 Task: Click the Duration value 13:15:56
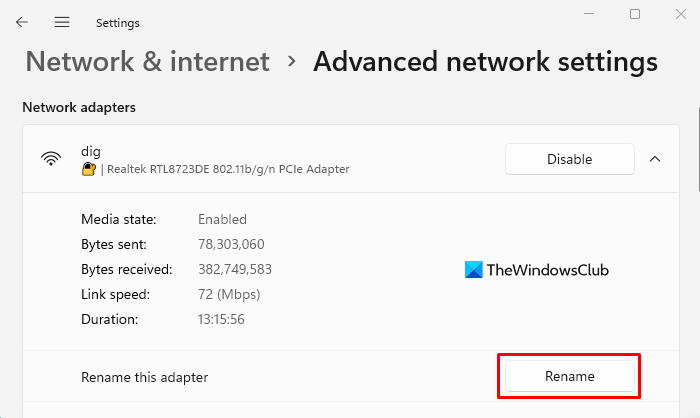[x=221, y=319]
